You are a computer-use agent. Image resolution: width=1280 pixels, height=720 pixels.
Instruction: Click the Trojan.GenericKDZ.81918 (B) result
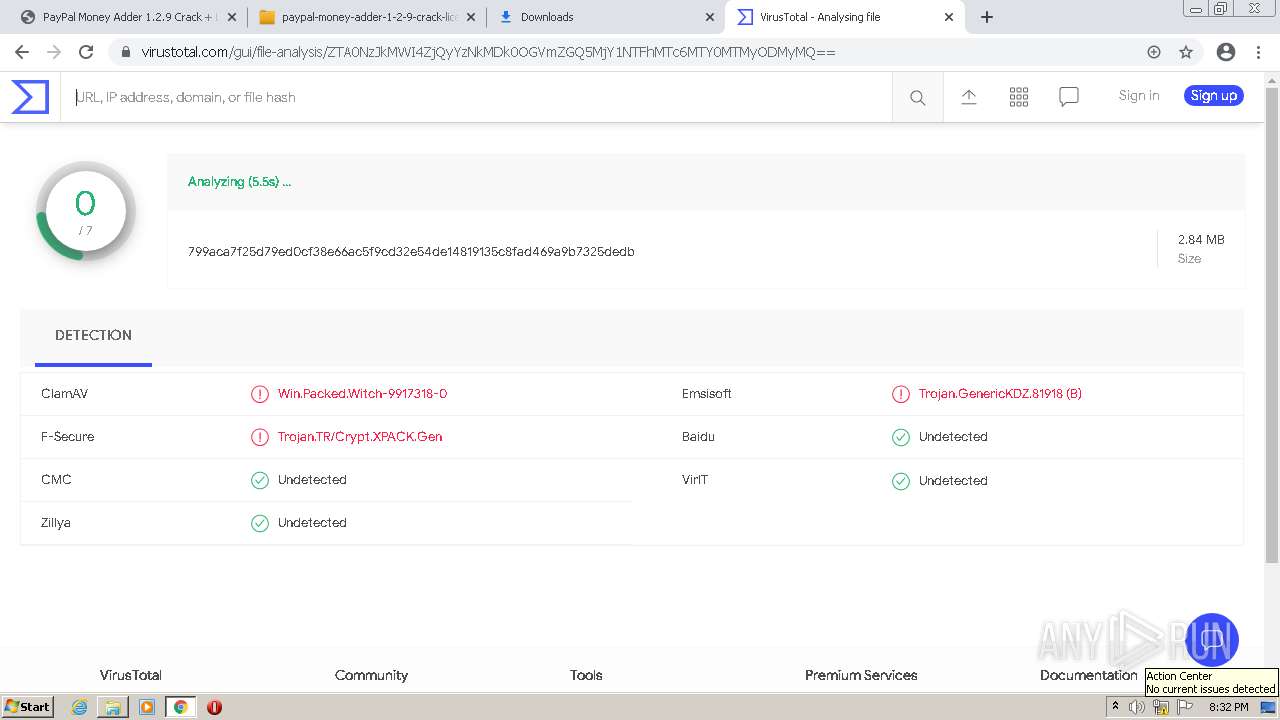(x=1000, y=394)
